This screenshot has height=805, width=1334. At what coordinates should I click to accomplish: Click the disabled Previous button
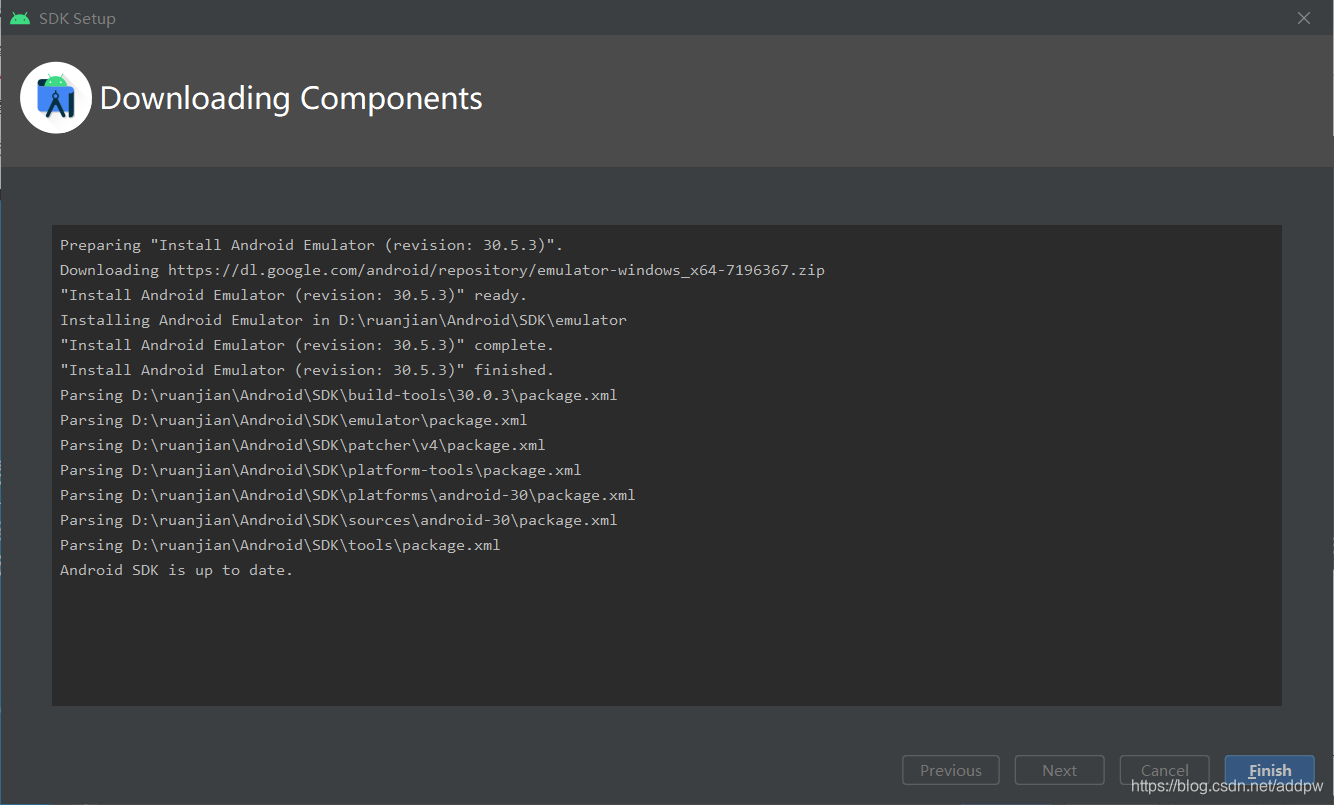click(950, 770)
